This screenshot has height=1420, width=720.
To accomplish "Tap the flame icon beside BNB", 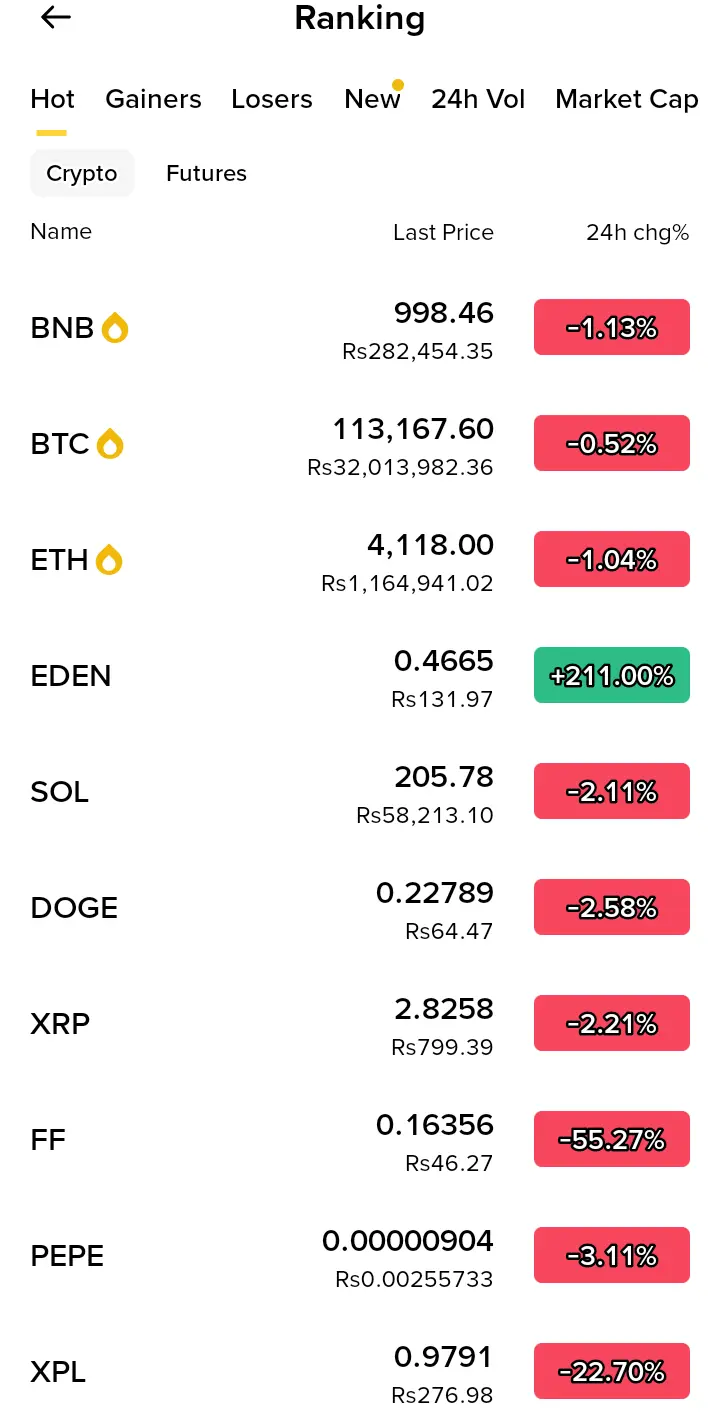I will point(115,327).
